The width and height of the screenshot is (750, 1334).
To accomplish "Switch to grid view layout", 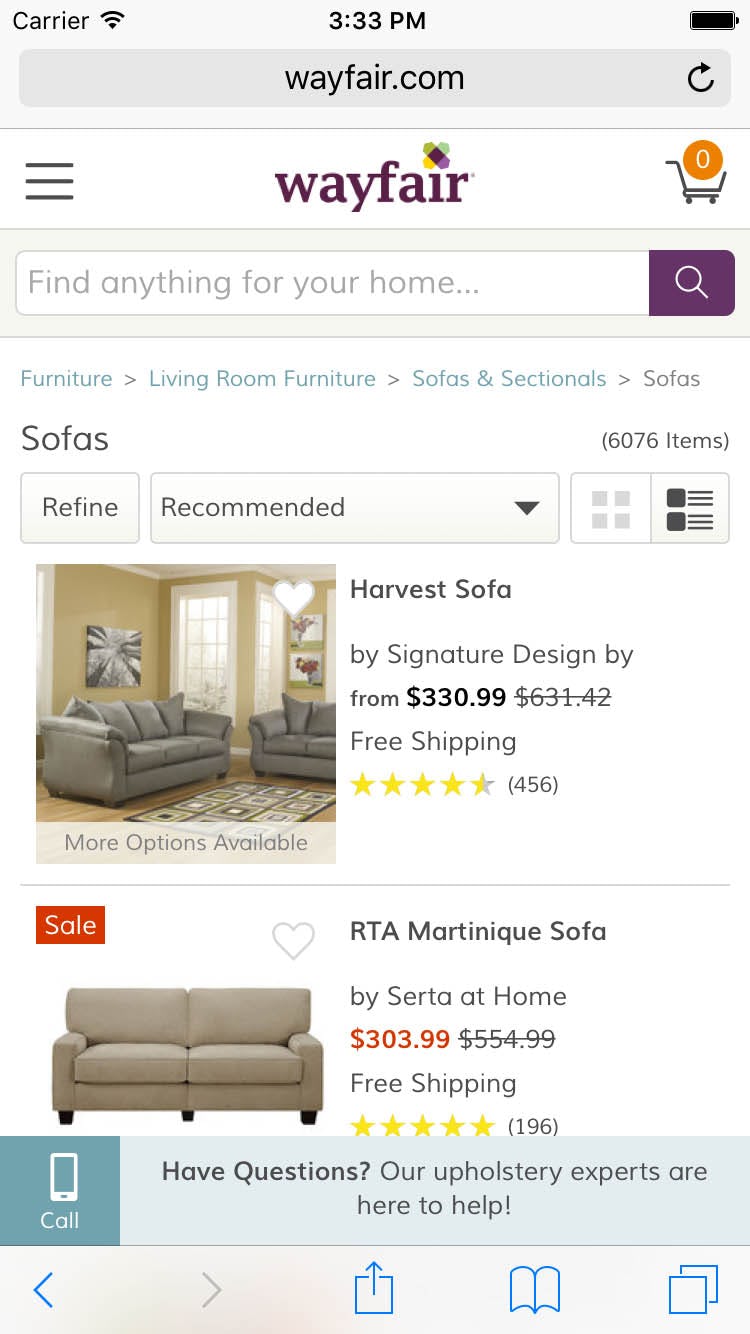I will [611, 508].
